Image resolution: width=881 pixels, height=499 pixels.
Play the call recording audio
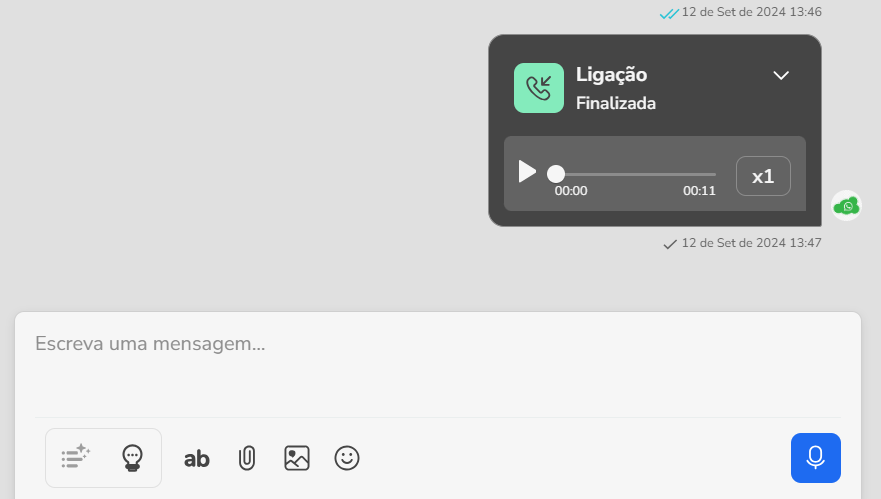[x=527, y=171]
